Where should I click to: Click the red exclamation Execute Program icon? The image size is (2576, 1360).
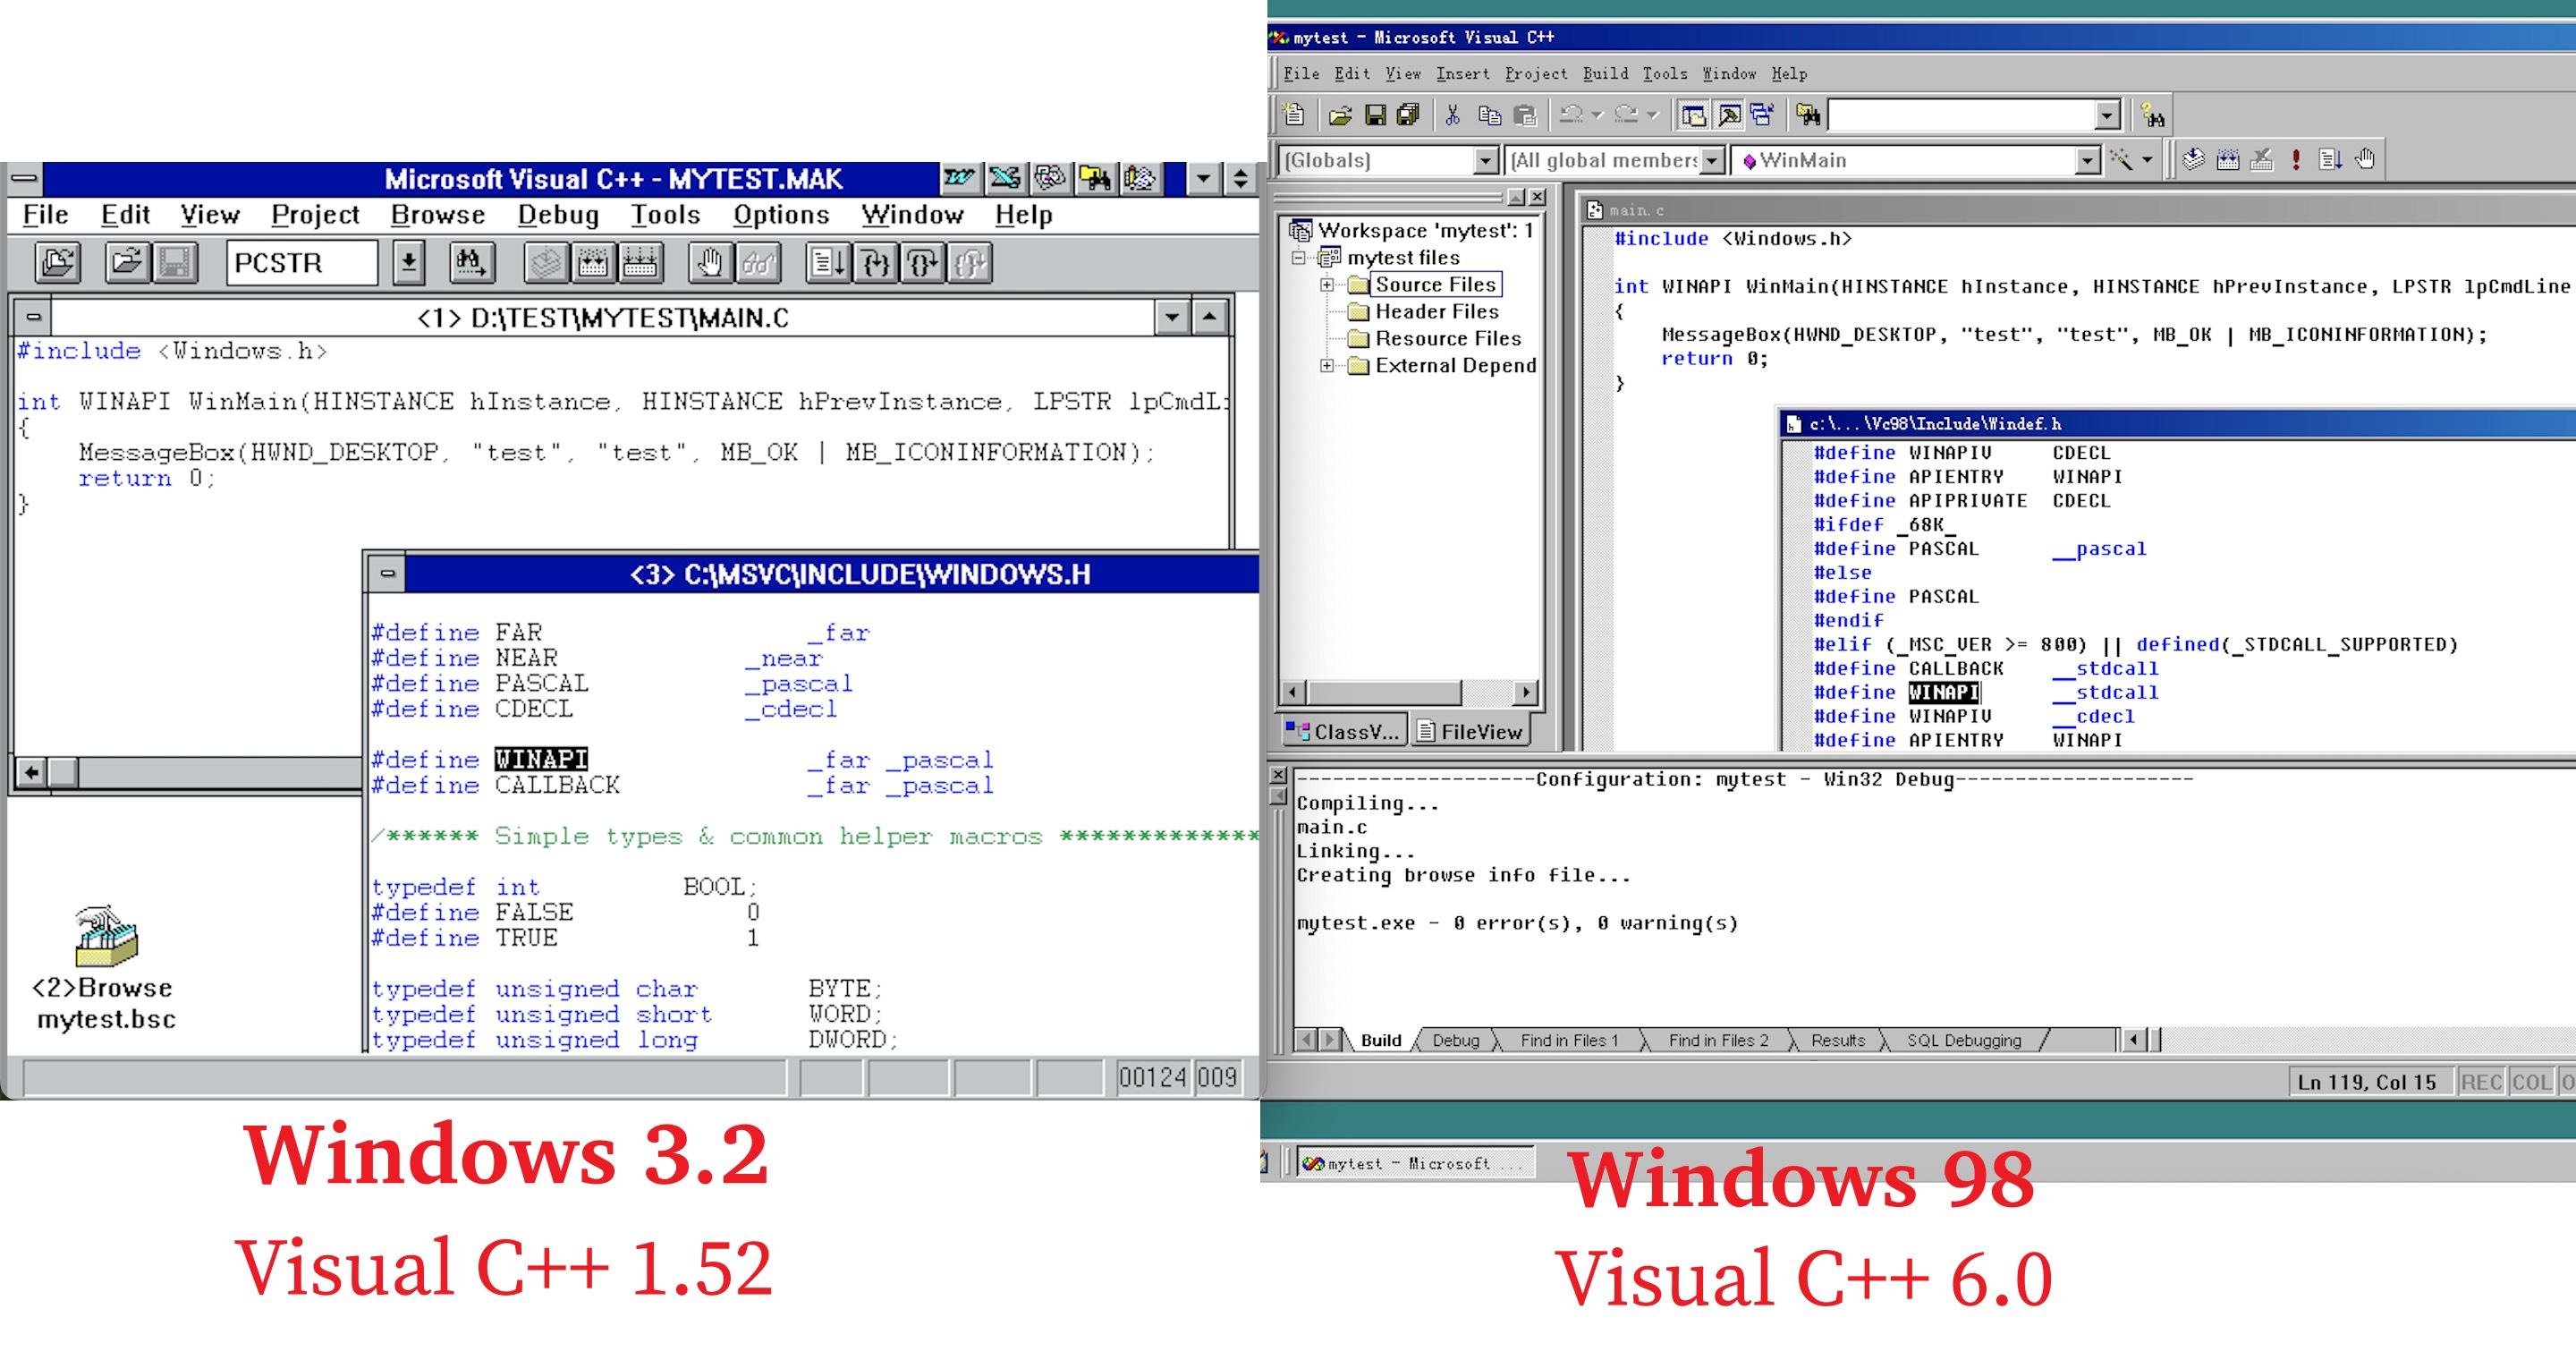coord(2296,160)
